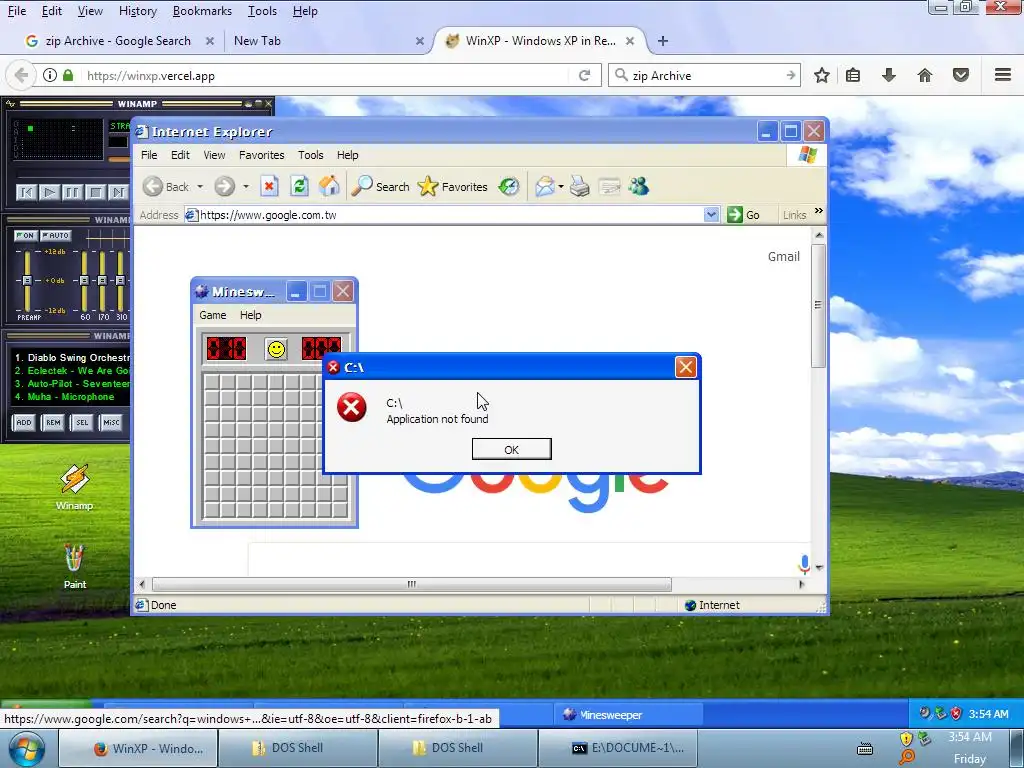The width and height of the screenshot is (1024, 768).
Task: Click Edit icon in Internet Explorer toolbar
Action: [609, 187]
